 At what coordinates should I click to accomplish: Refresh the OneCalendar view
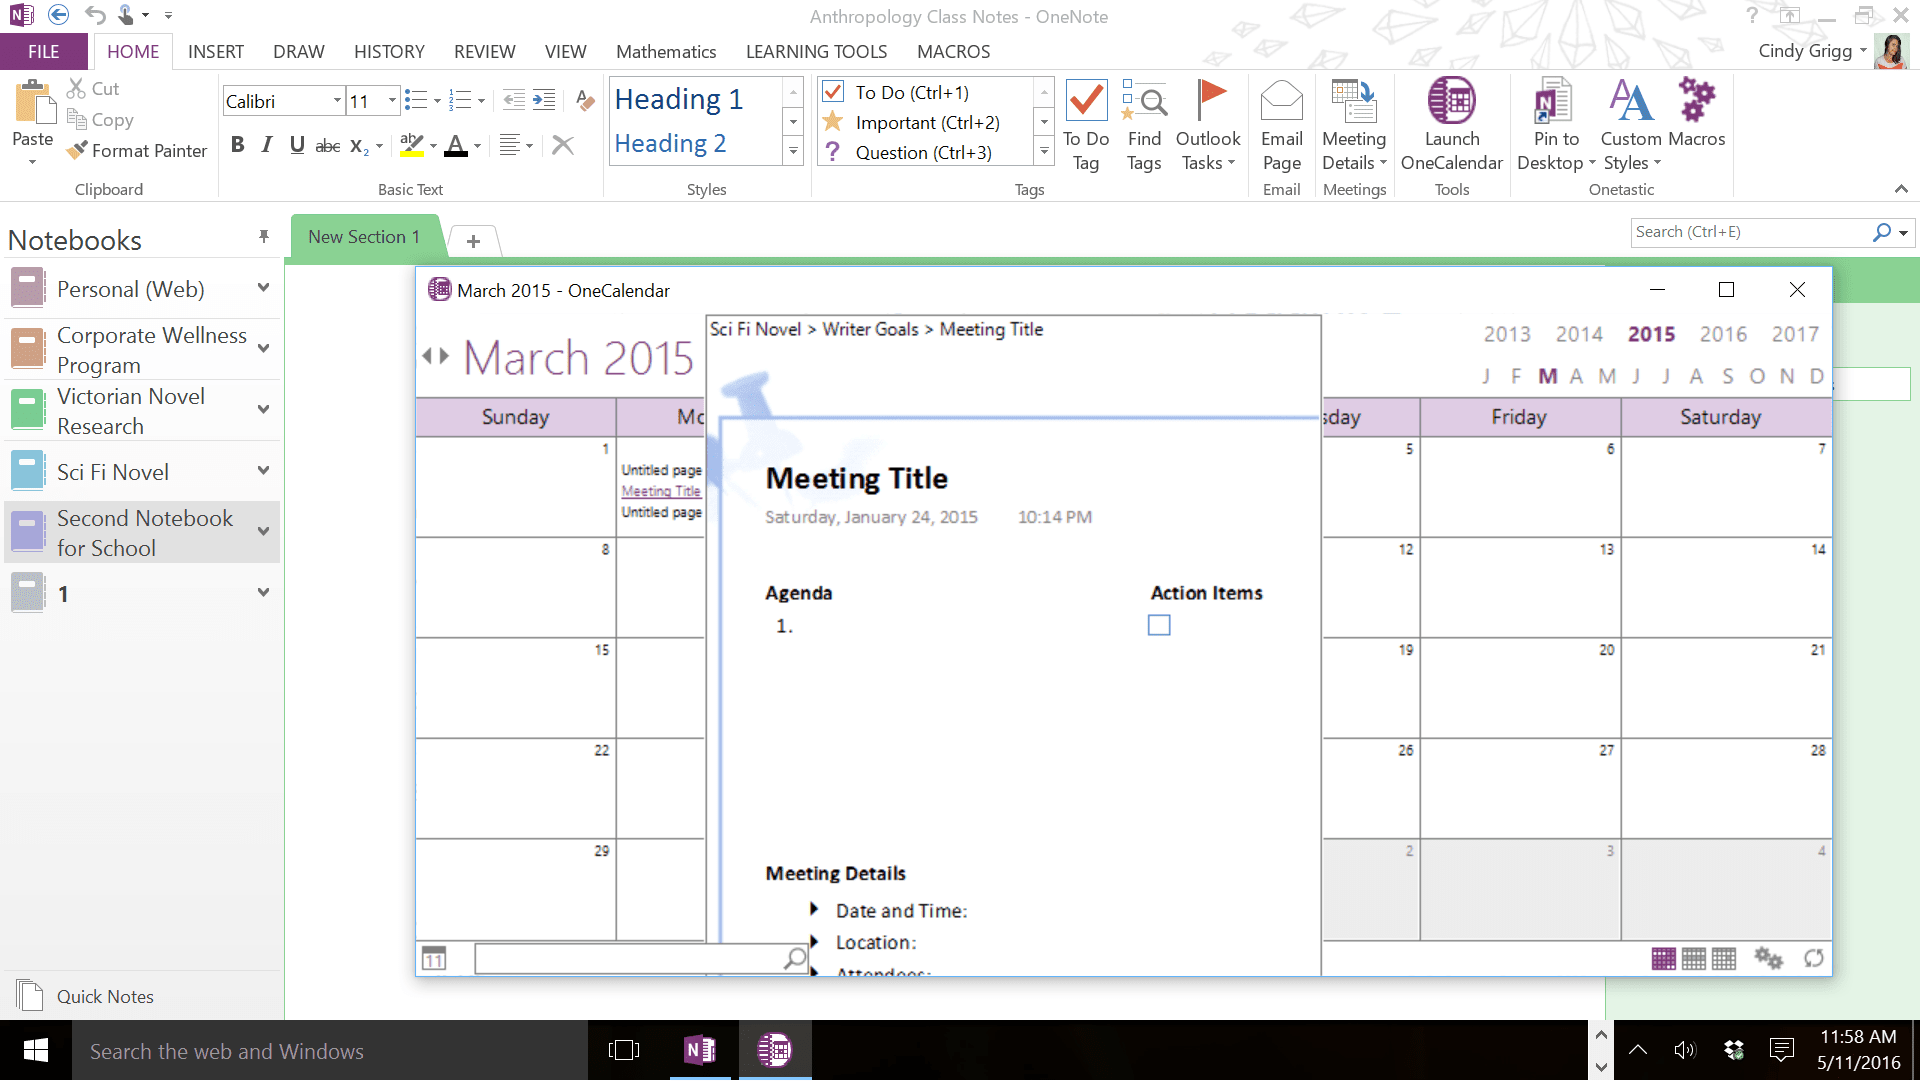[1814, 958]
